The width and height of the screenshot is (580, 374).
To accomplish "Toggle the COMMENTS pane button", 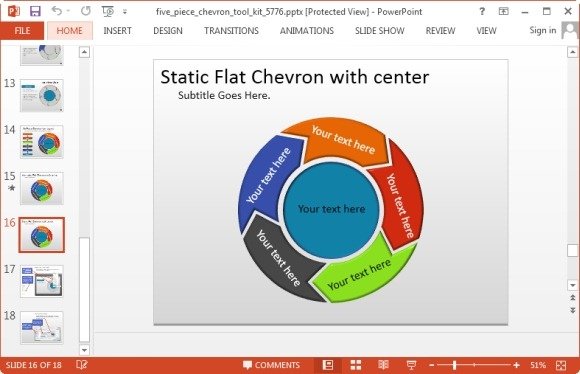I will [272, 365].
